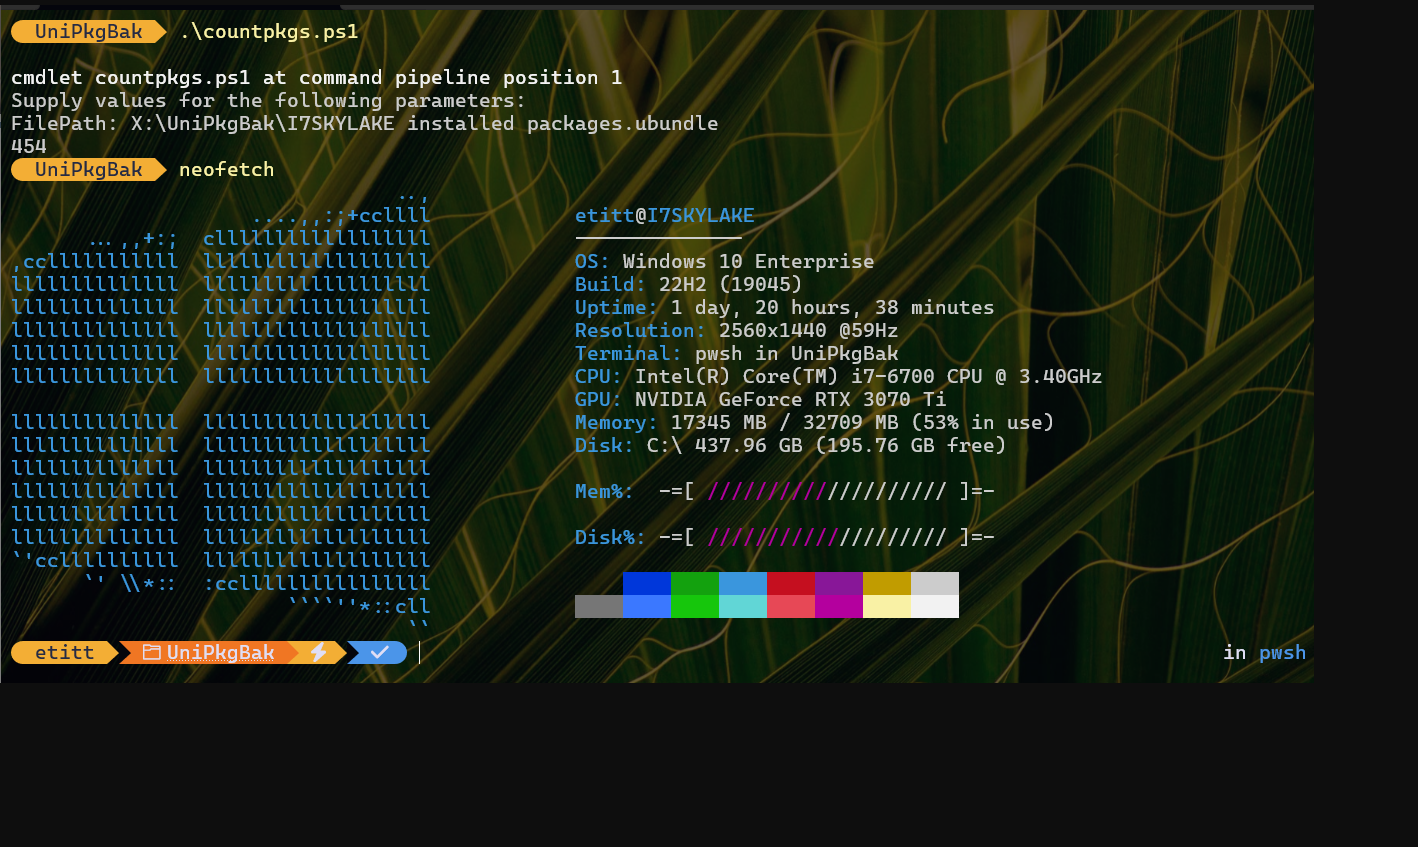Image resolution: width=1418 pixels, height=847 pixels.
Task: Click the Mem% usage bar
Action: point(827,492)
